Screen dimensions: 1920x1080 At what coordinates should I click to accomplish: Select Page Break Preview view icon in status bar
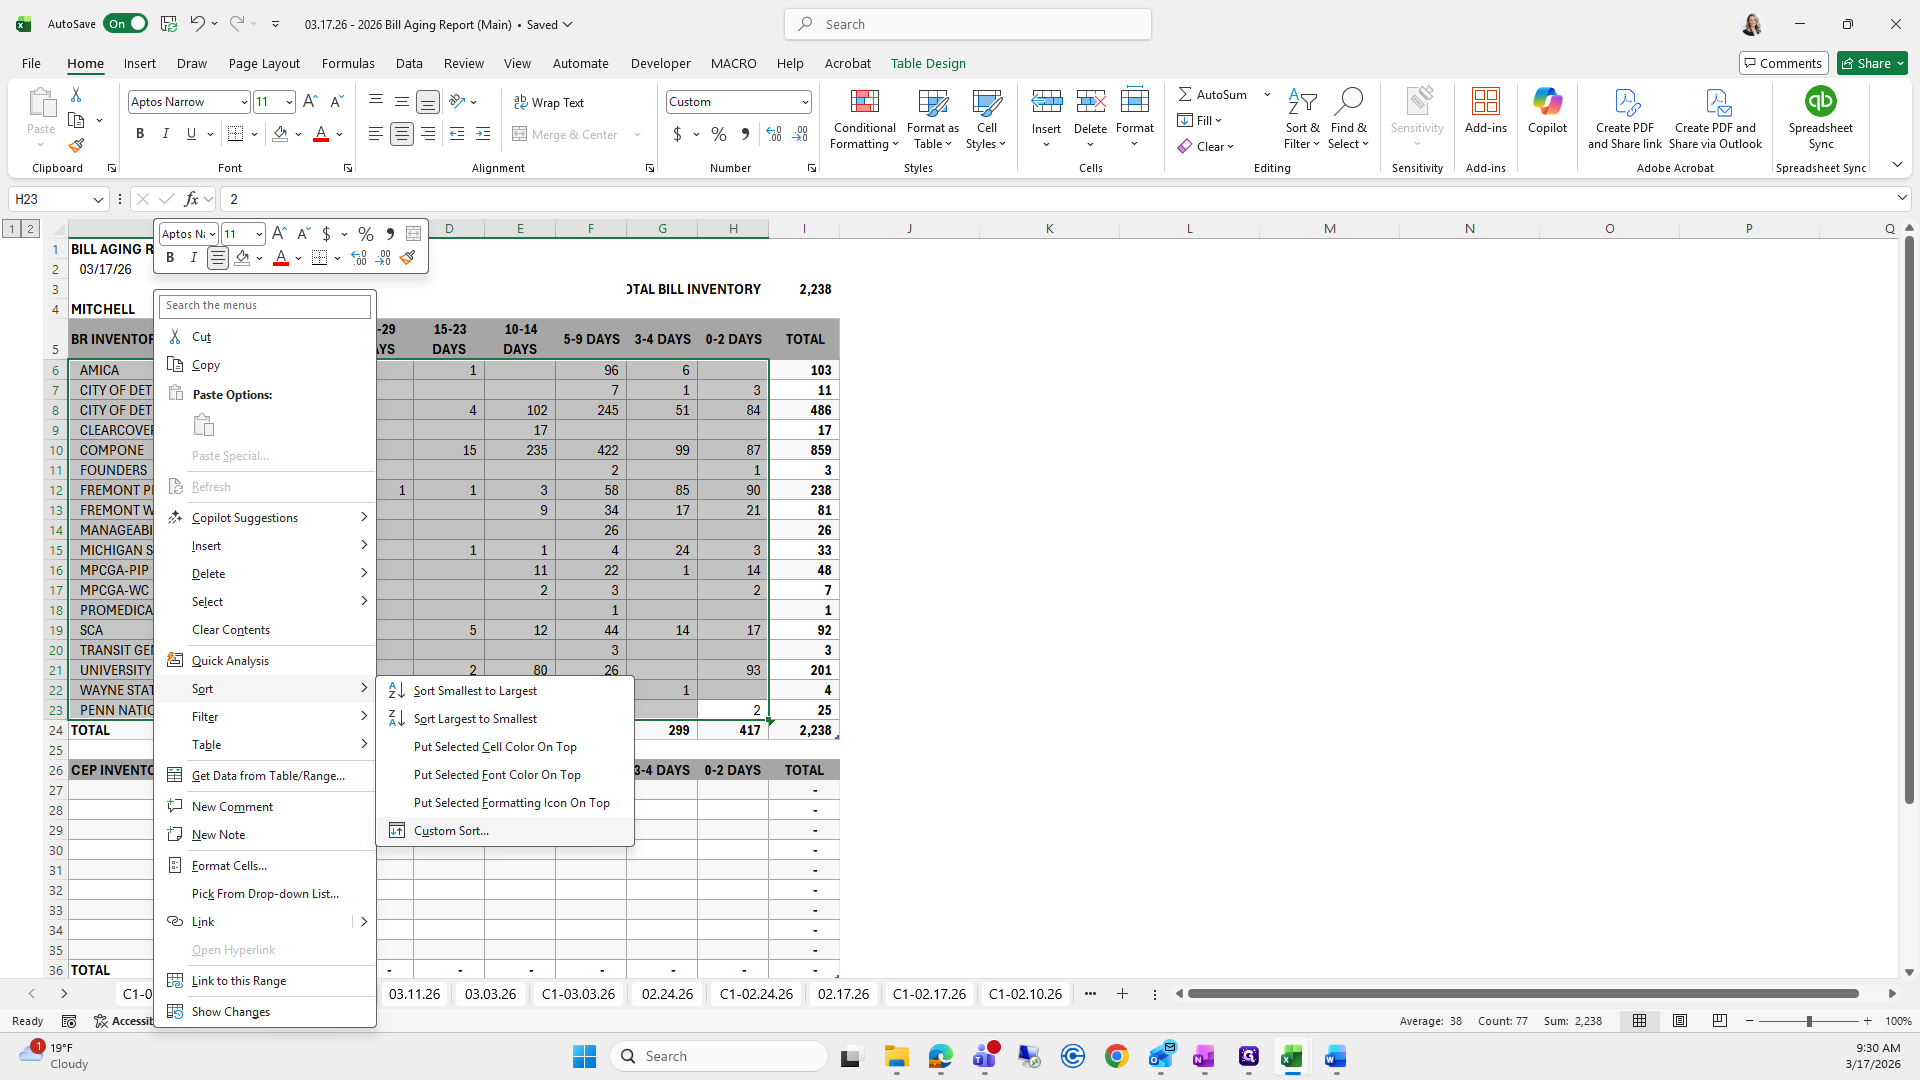pyautogui.click(x=1720, y=1021)
